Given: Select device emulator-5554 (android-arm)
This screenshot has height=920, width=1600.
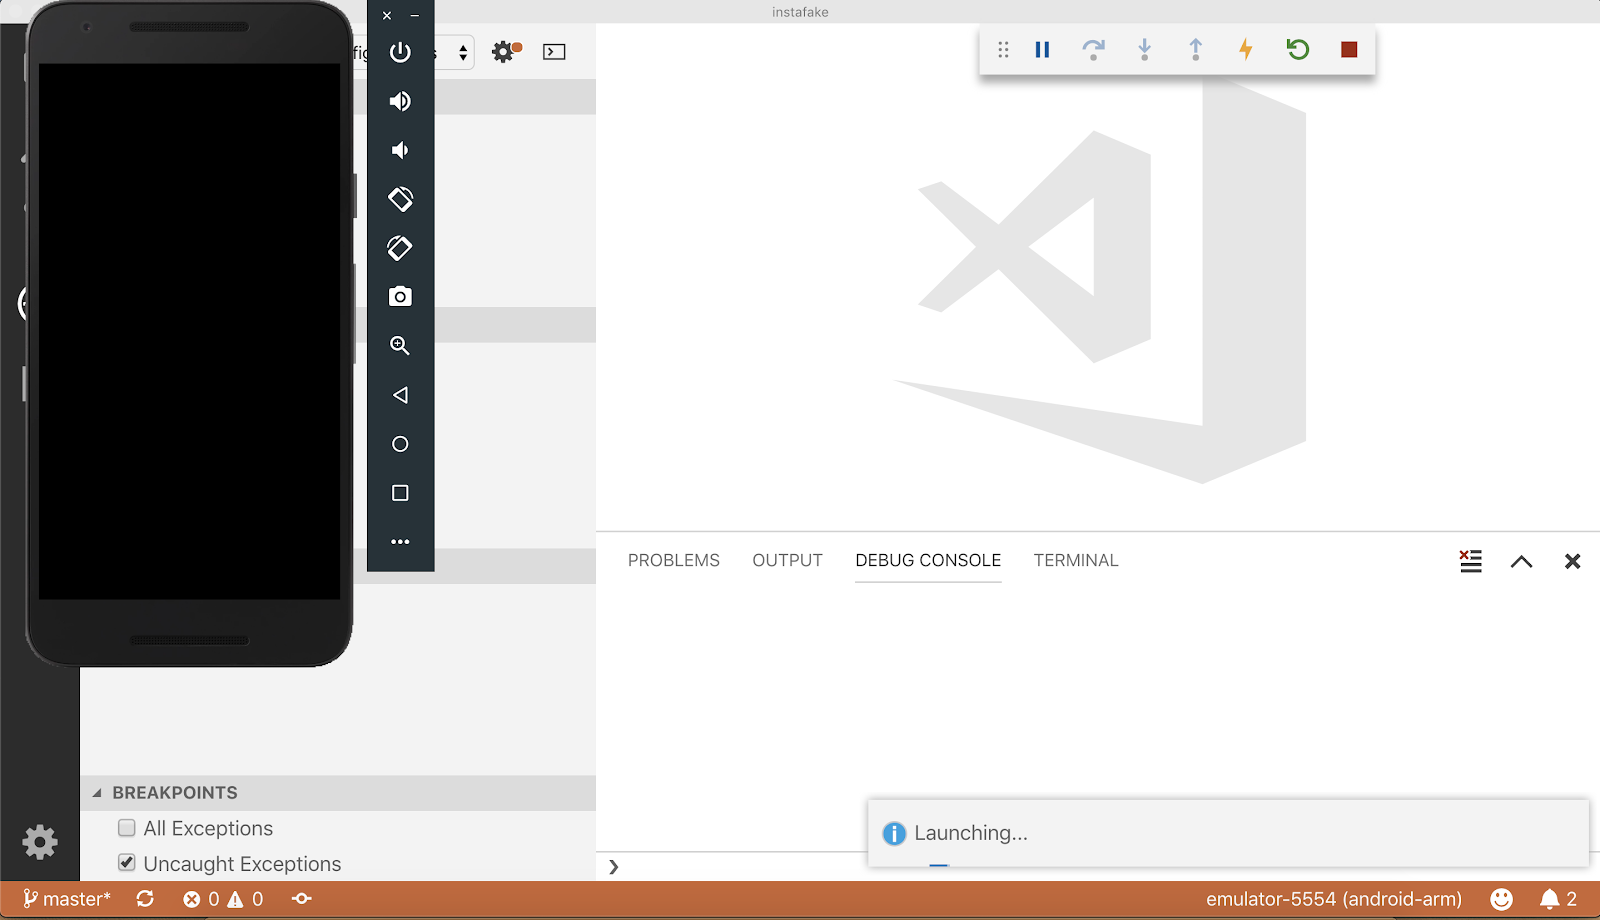Looking at the screenshot, I should (x=1334, y=899).
